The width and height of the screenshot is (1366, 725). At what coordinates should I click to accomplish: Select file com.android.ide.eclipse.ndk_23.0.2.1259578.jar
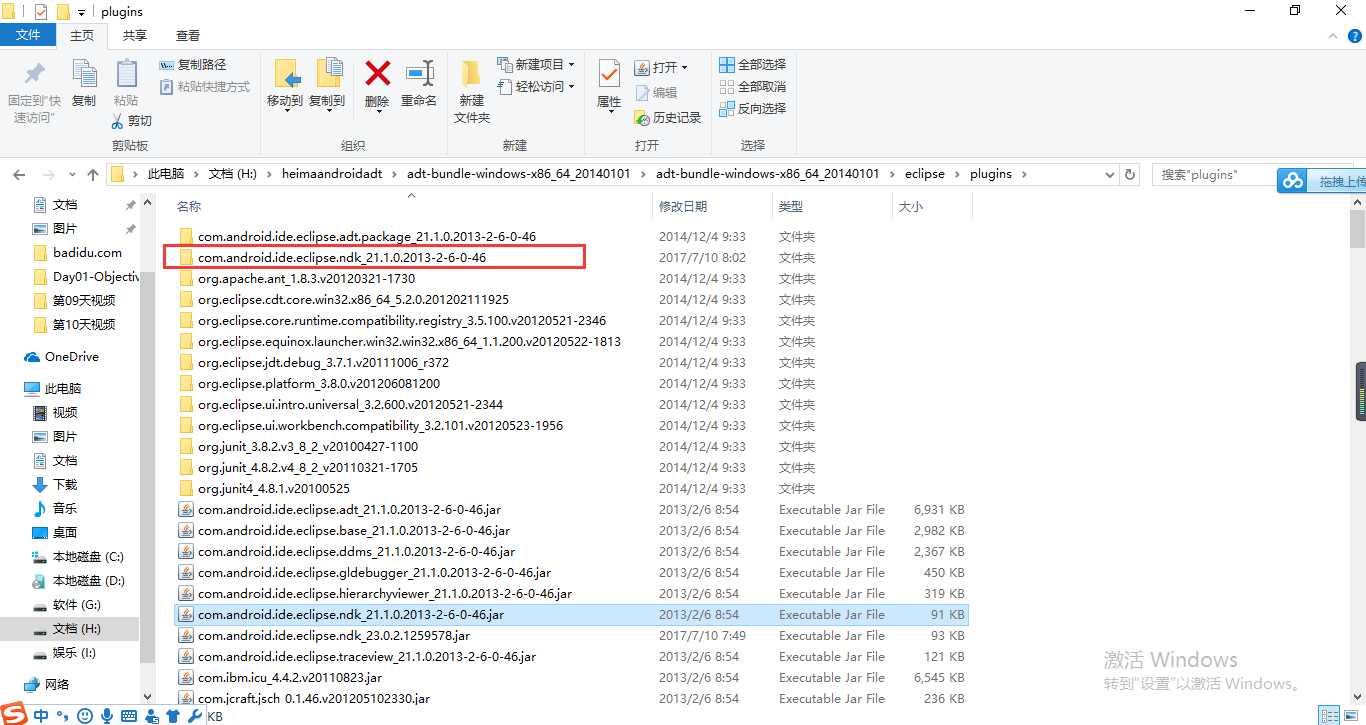[334, 636]
